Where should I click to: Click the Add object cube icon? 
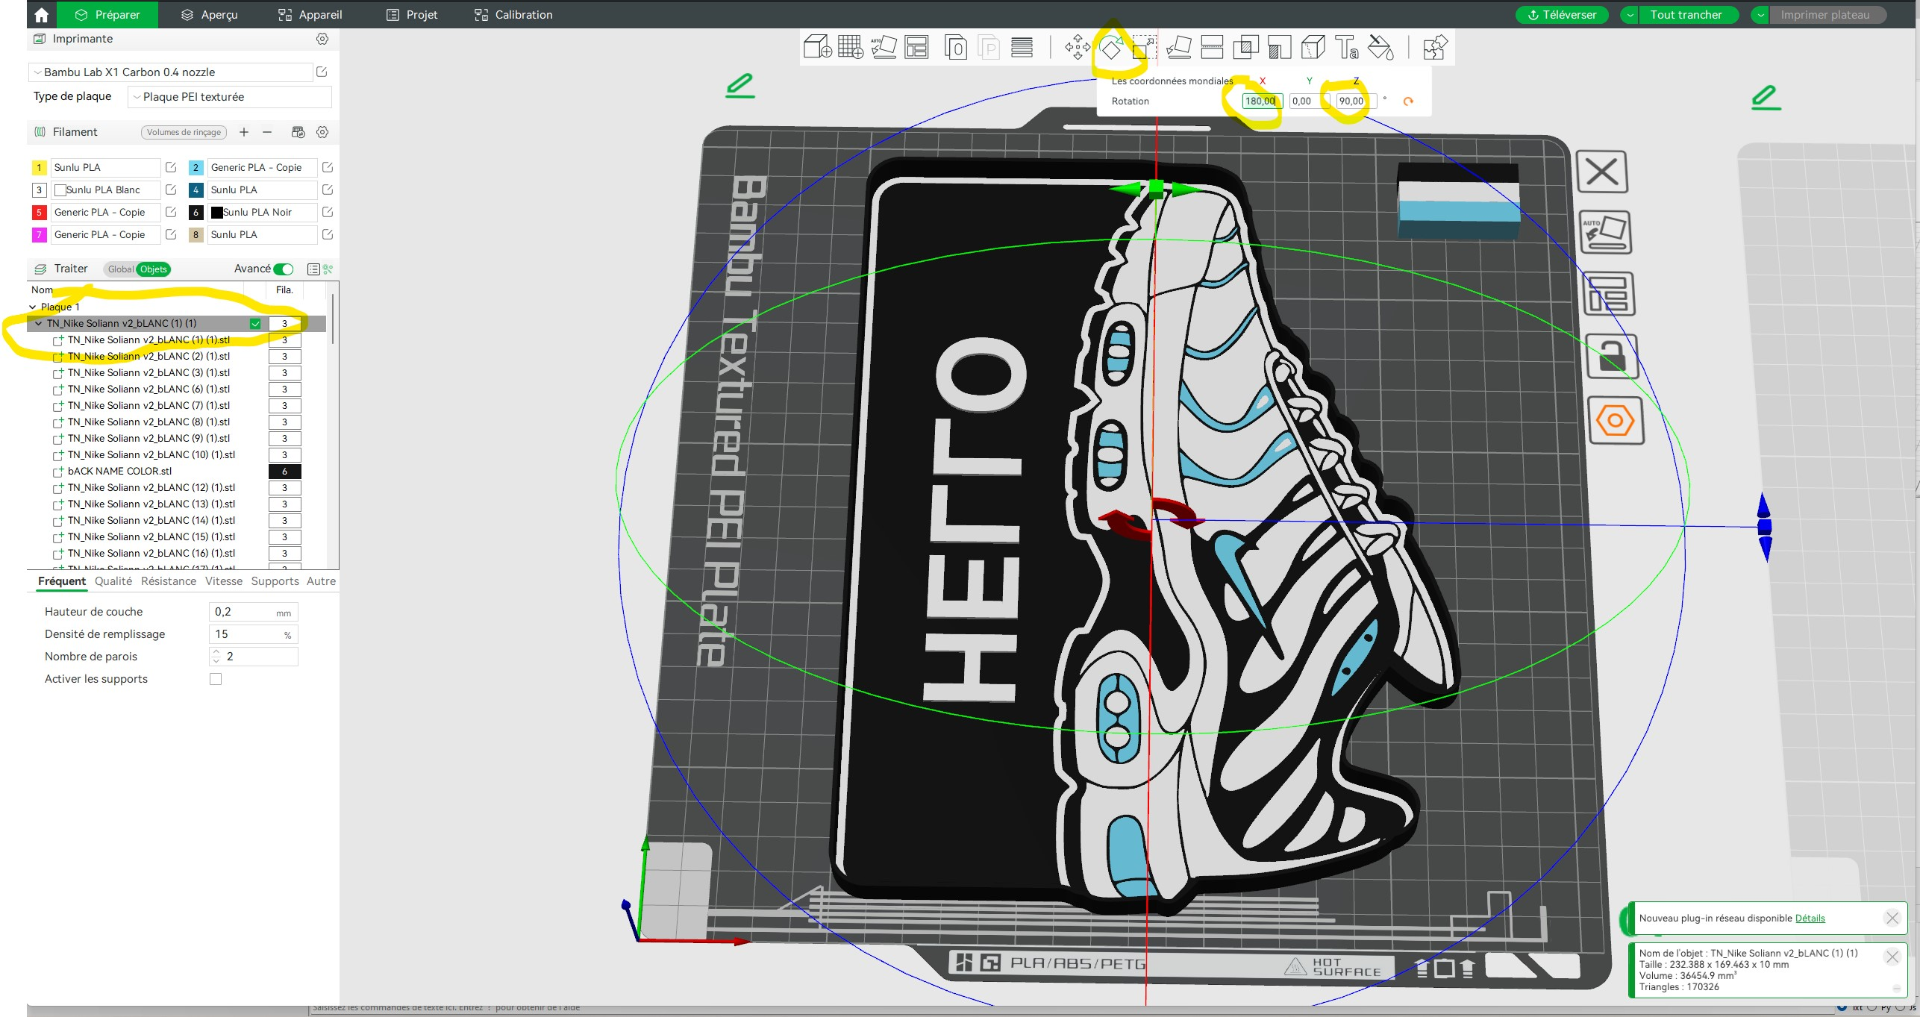(817, 47)
